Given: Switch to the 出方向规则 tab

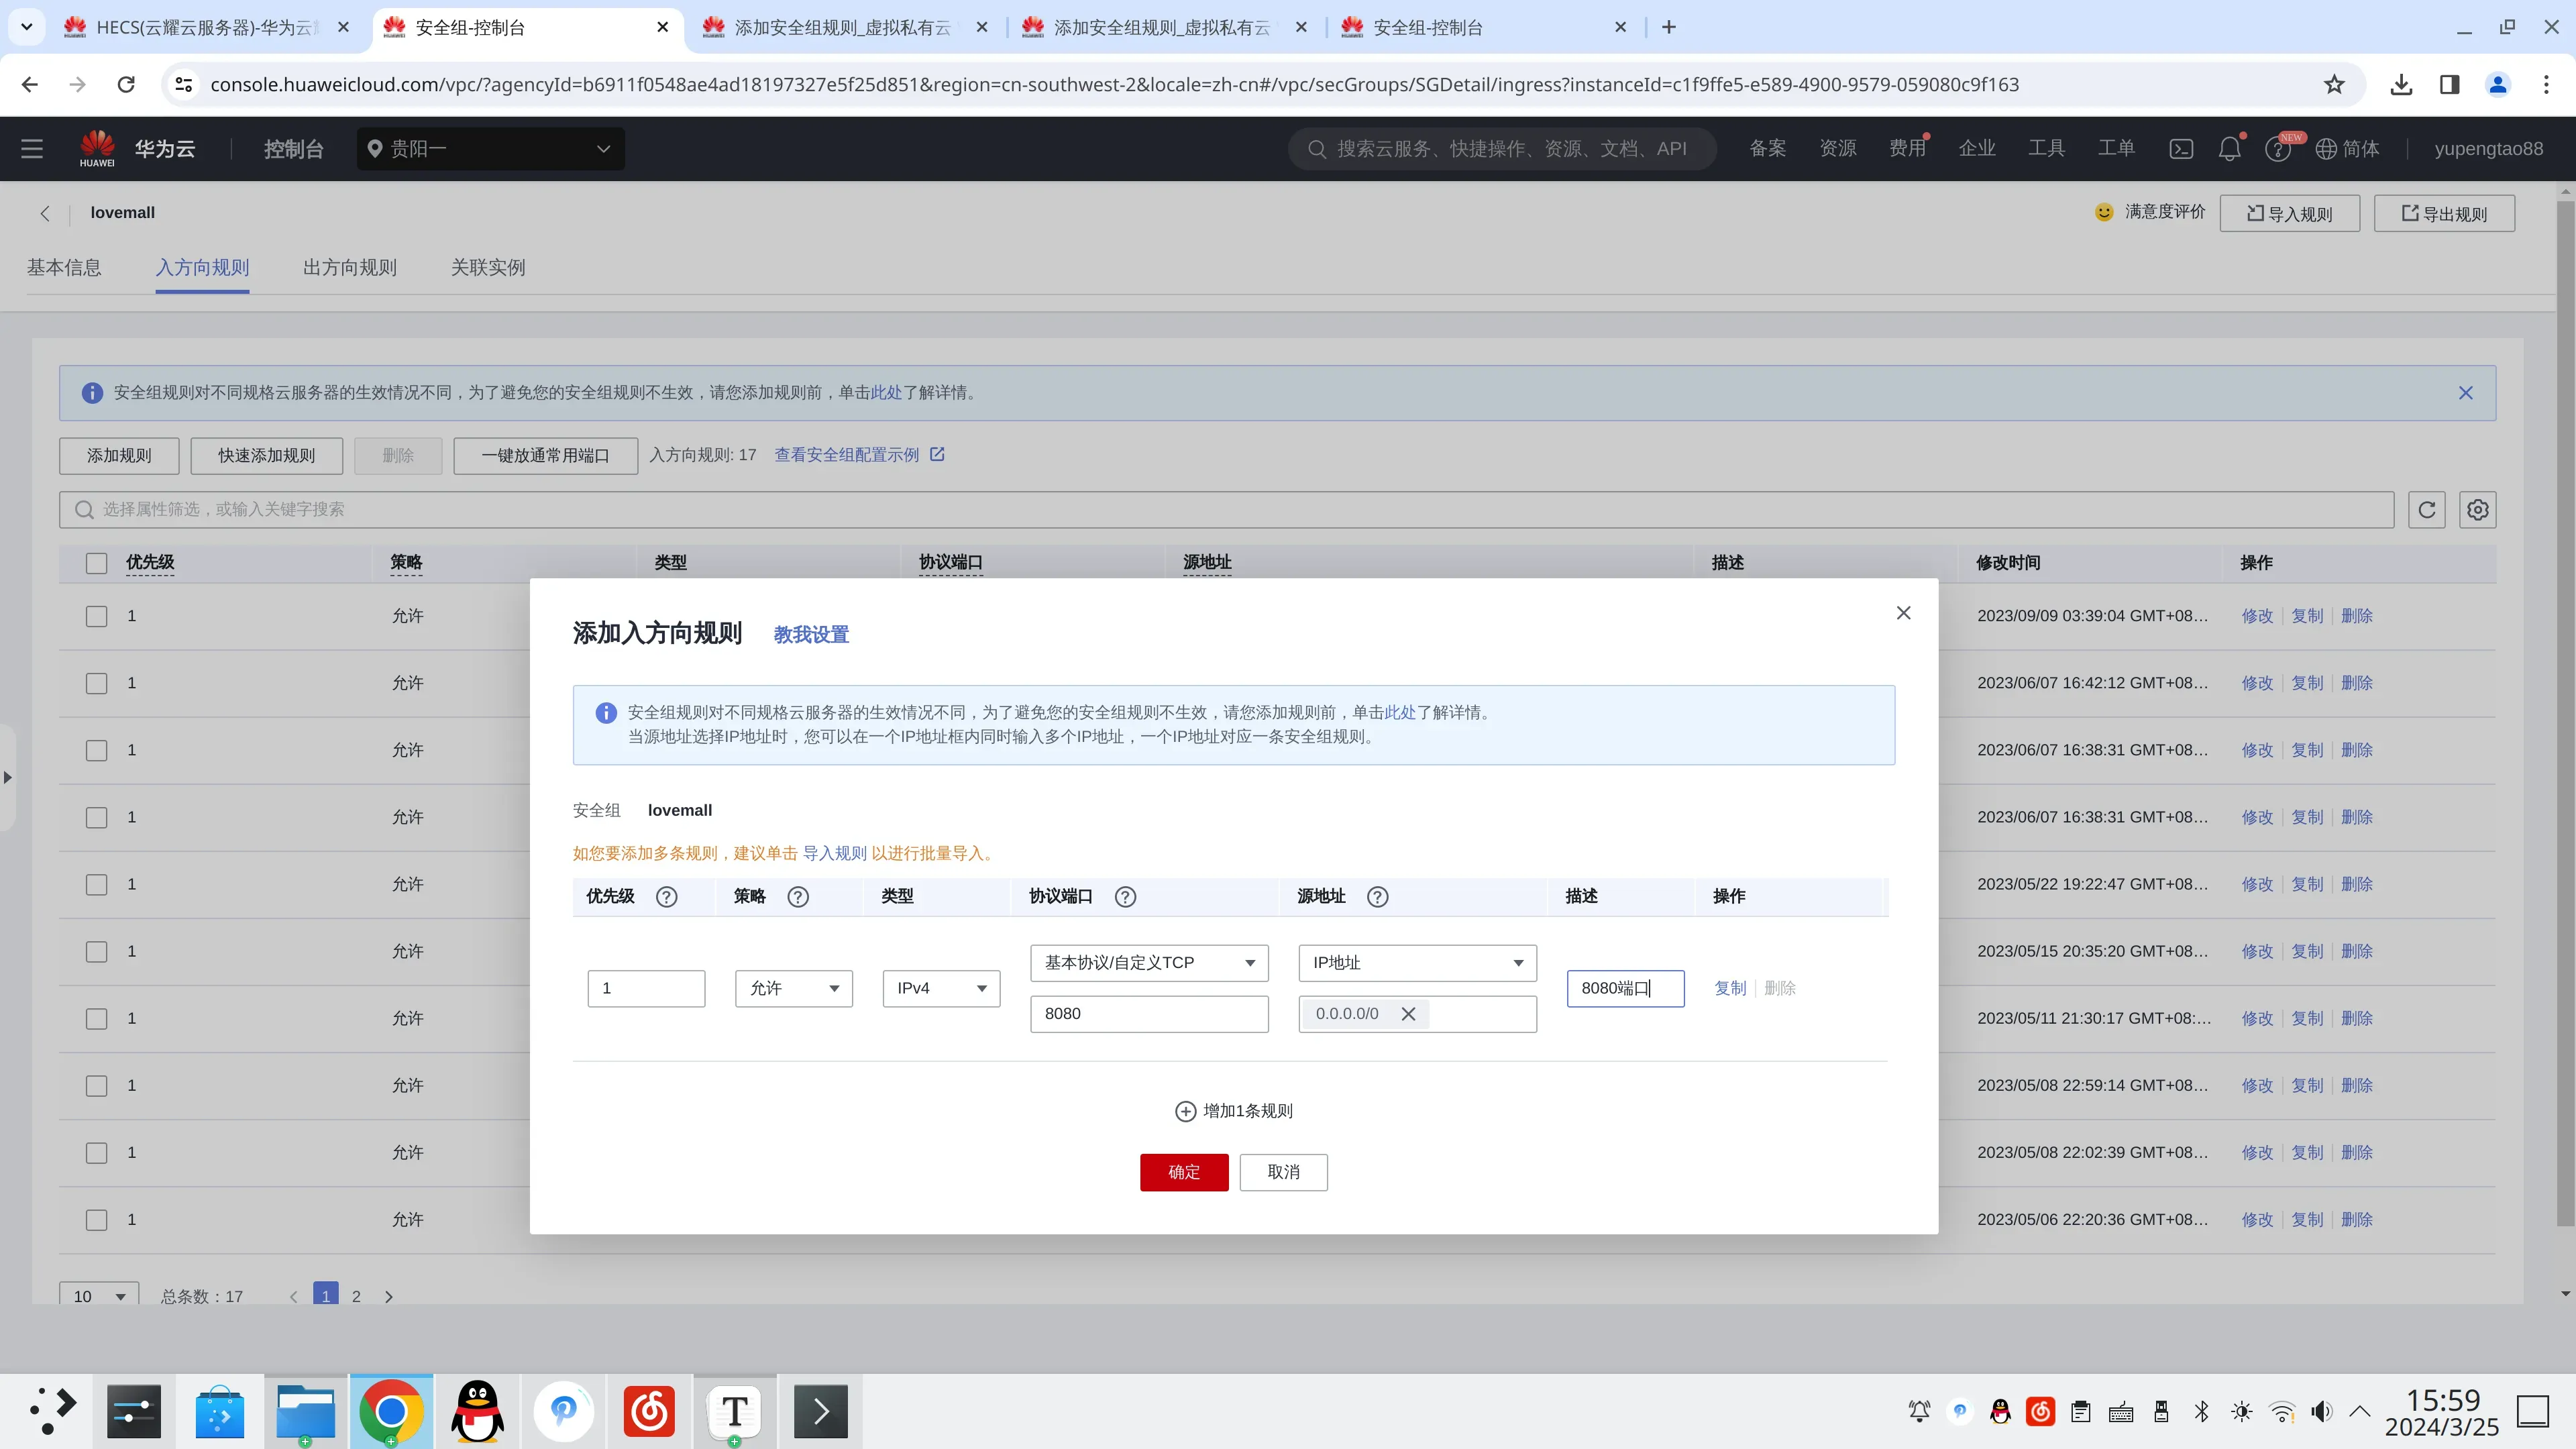Looking at the screenshot, I should [x=349, y=267].
